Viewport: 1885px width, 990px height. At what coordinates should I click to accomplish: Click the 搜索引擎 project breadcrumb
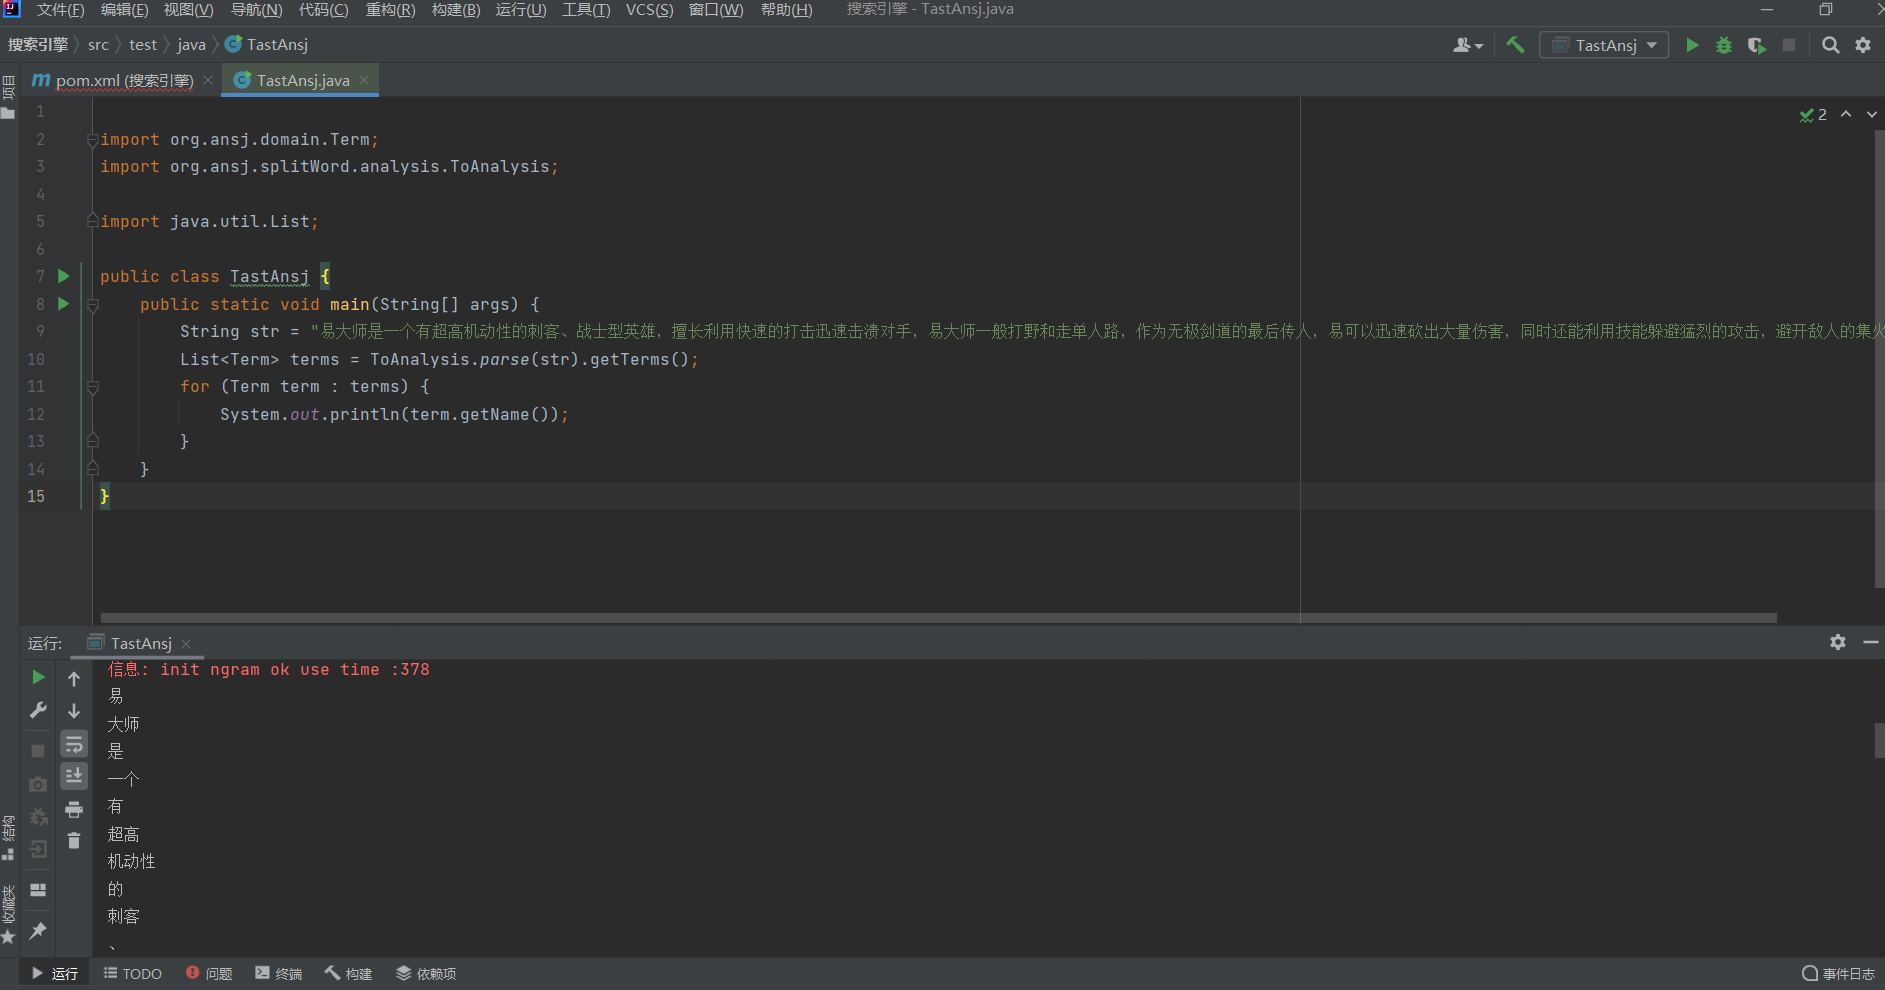click(38, 45)
